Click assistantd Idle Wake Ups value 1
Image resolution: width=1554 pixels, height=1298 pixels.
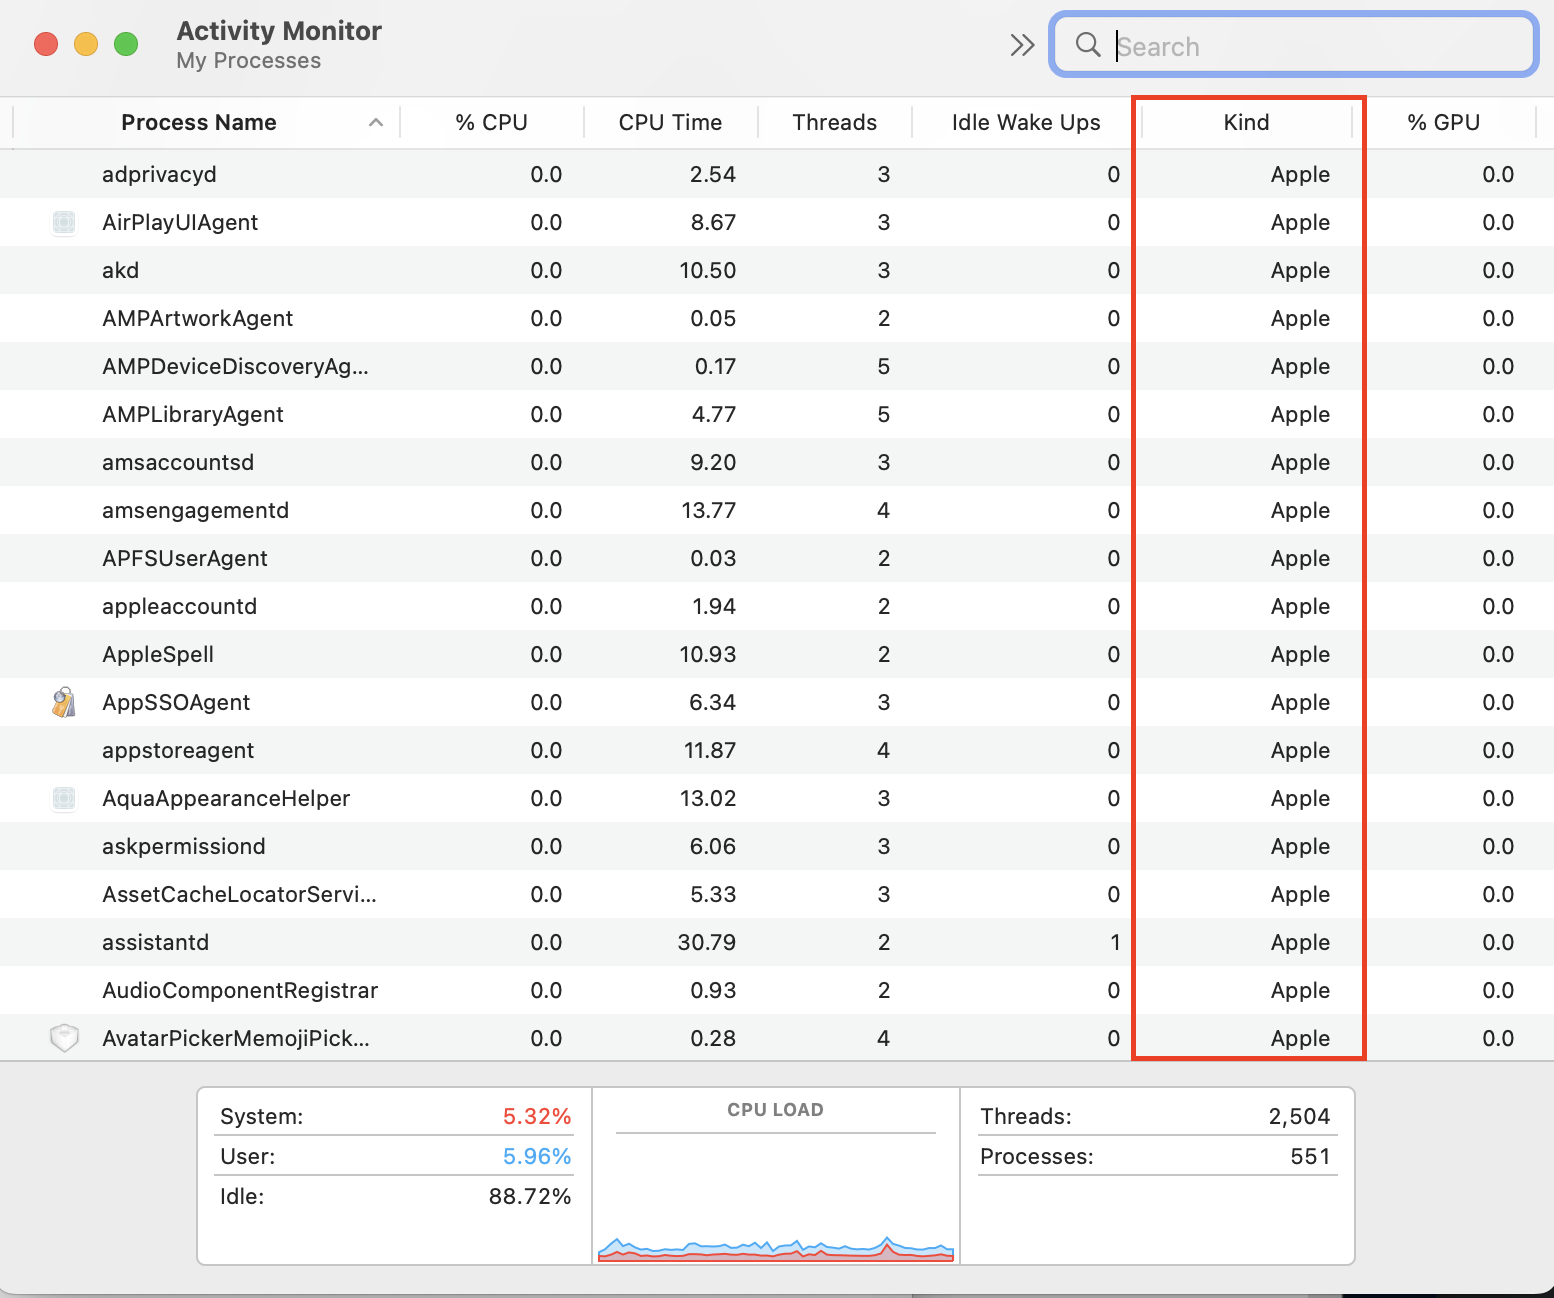click(1115, 942)
